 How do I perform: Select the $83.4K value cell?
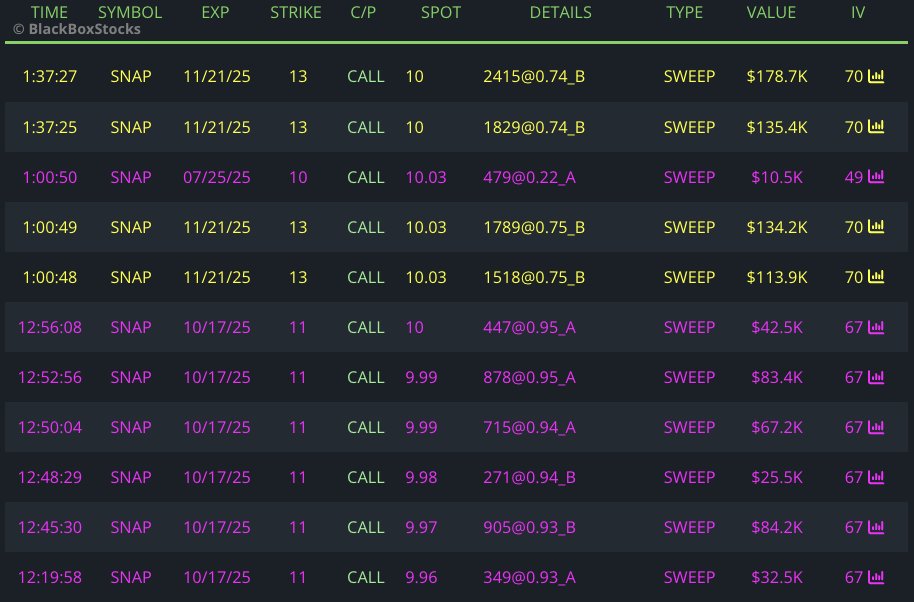[x=777, y=377]
